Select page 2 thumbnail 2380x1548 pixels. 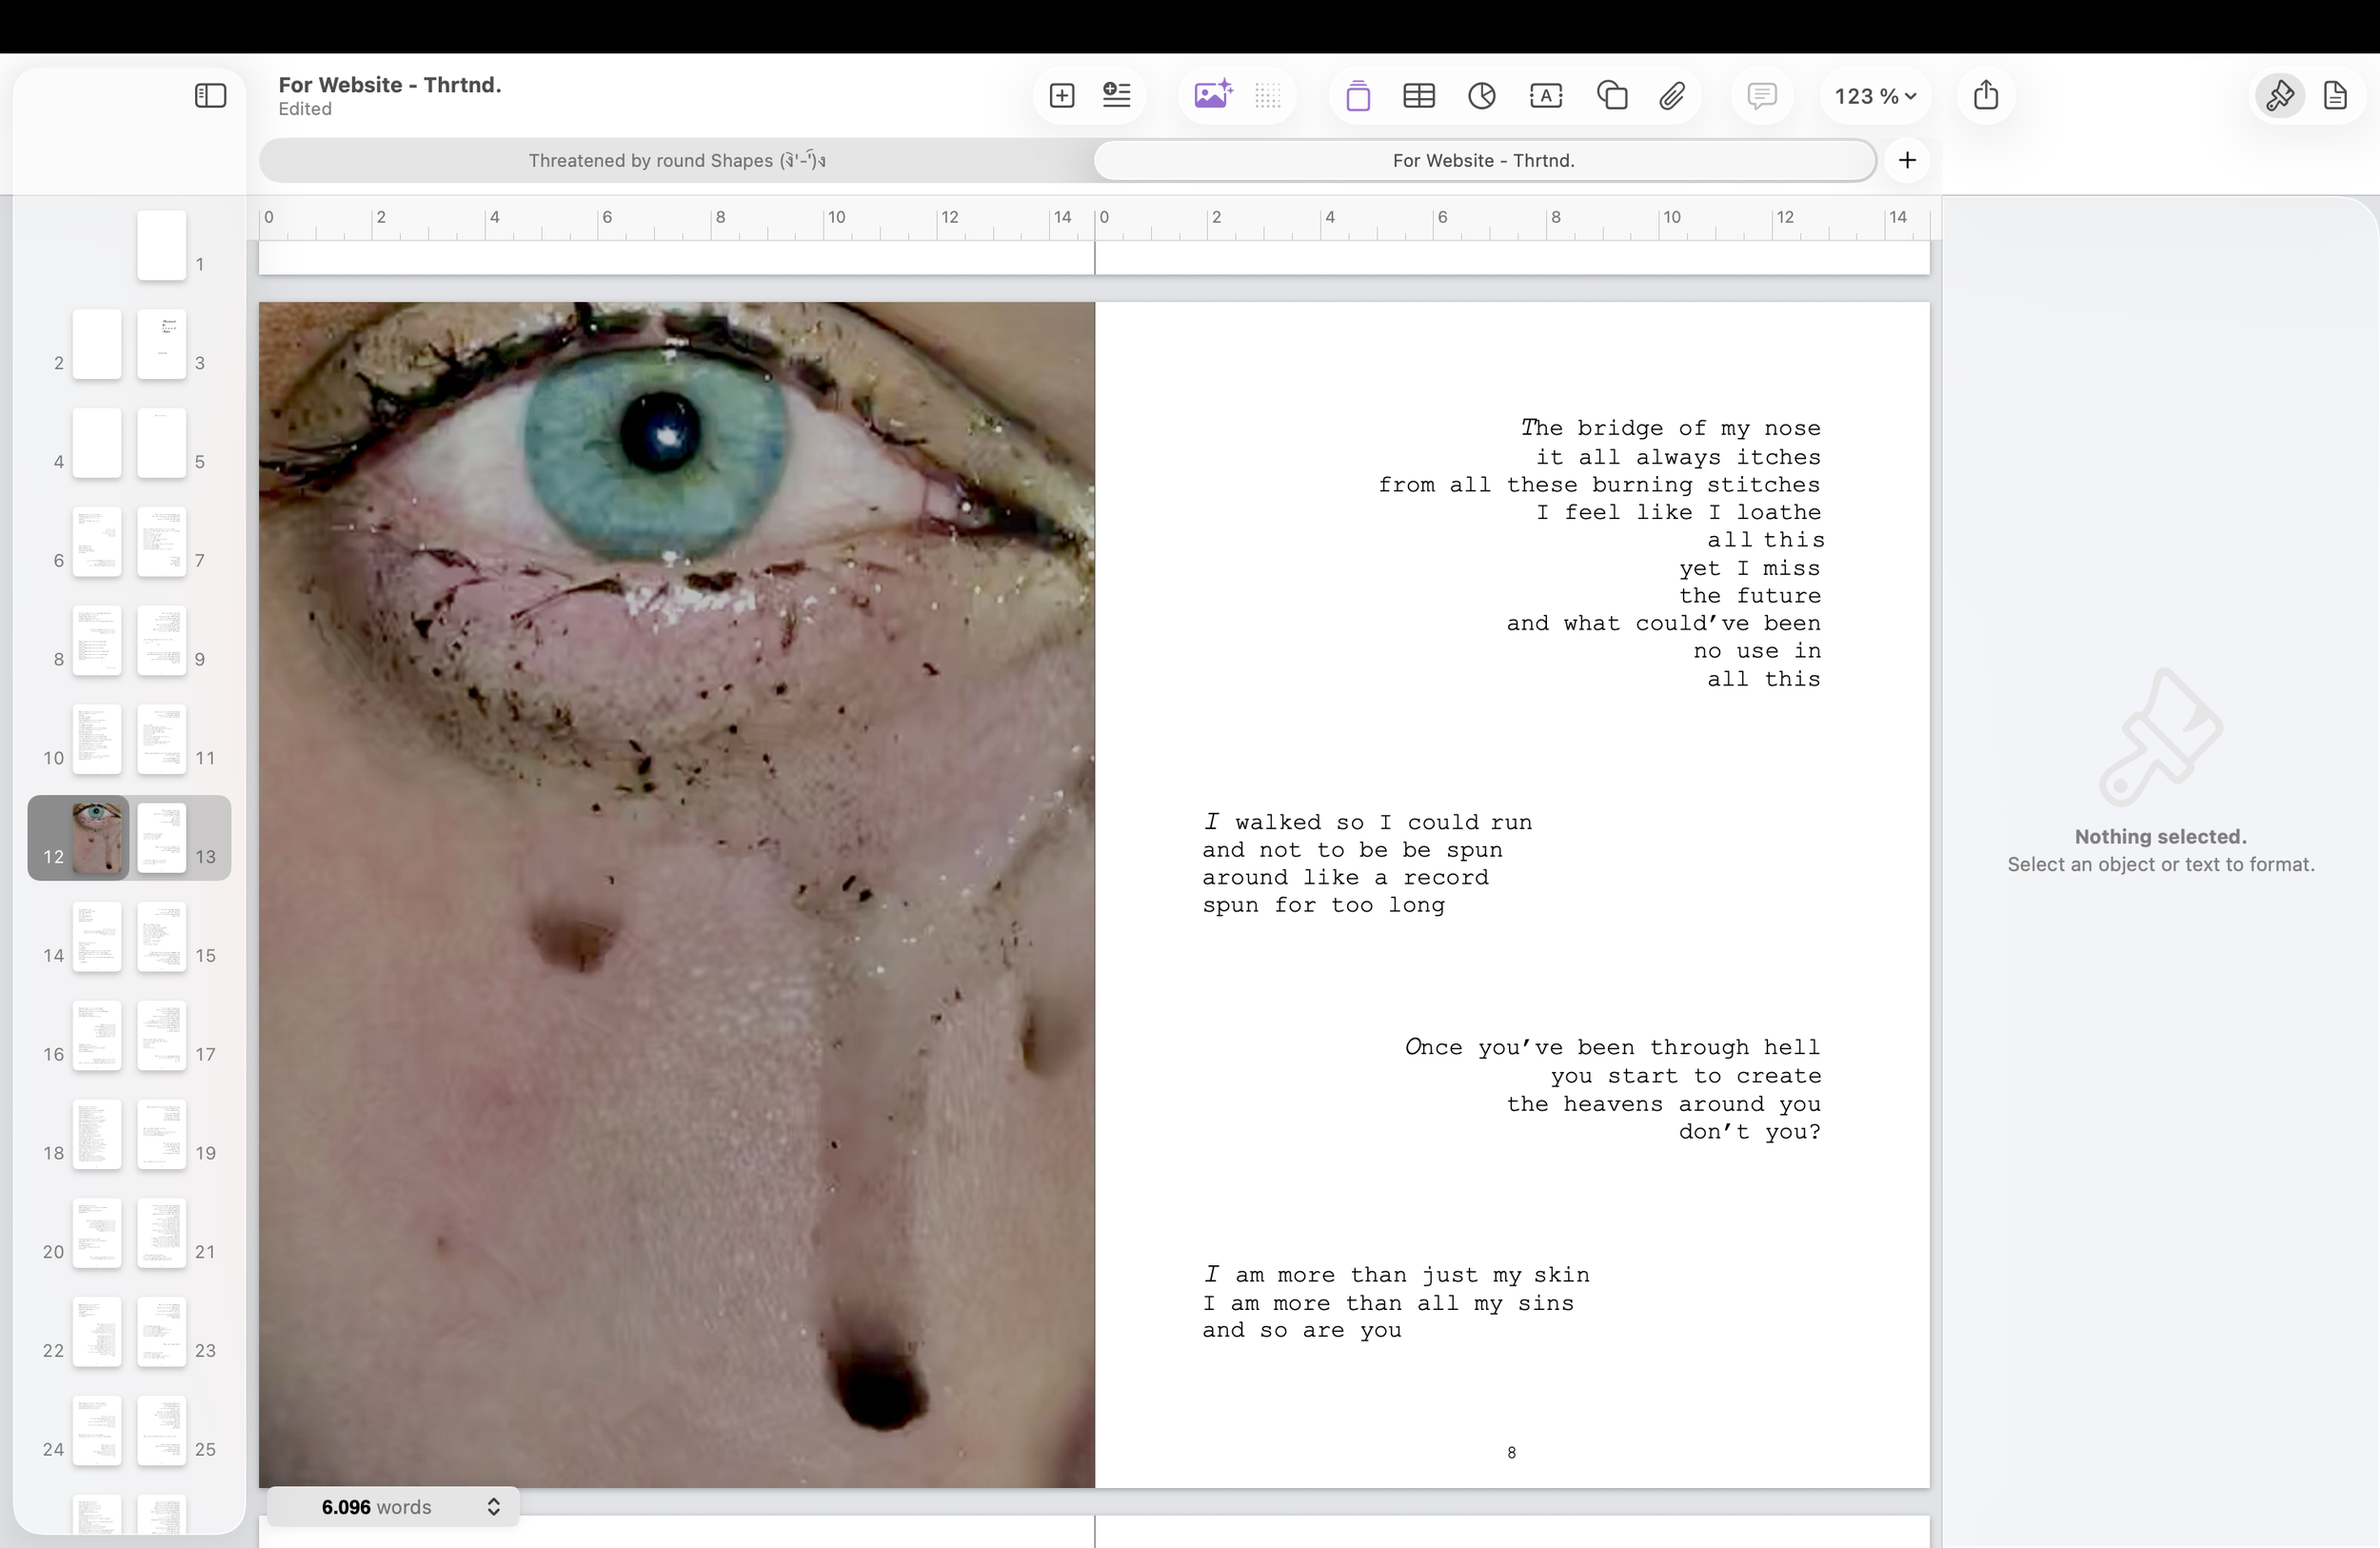97,344
